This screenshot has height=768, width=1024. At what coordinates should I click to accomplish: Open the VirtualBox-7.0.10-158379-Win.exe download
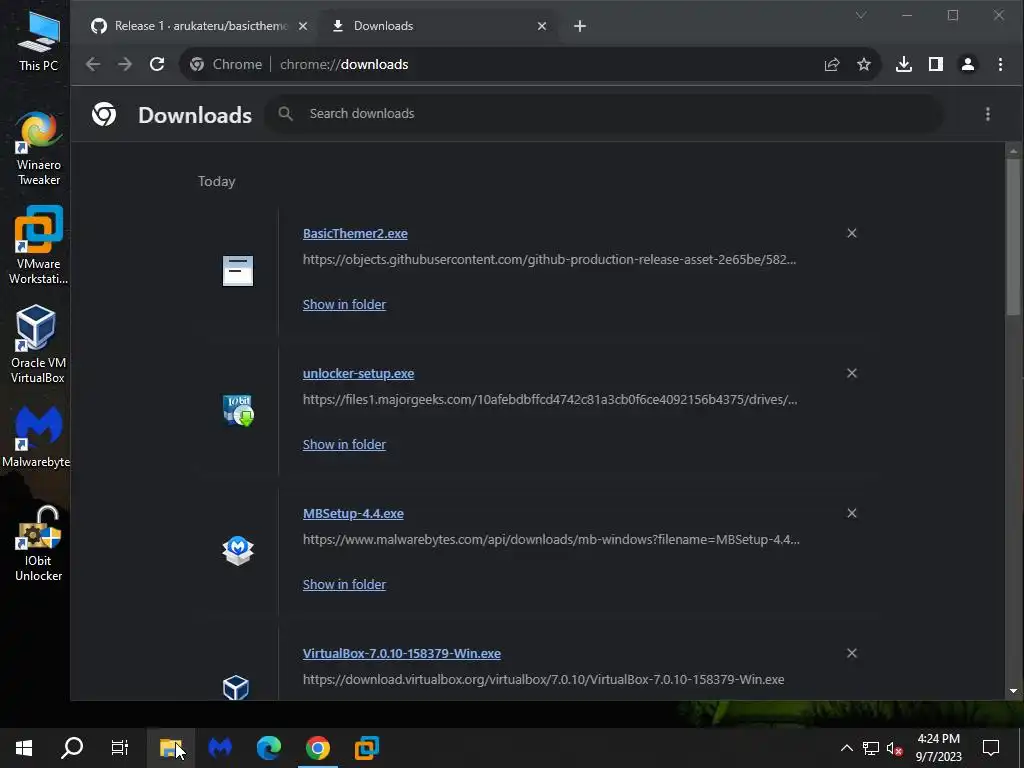pos(402,654)
